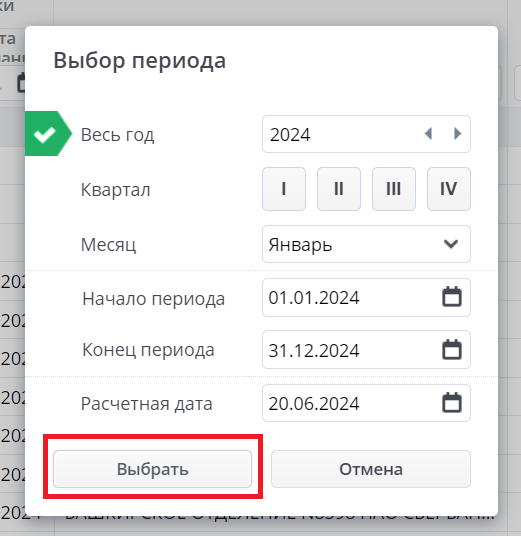521x536 pixels.
Task: Click the green checkmark beside Весь год
Action: [x=45, y=134]
